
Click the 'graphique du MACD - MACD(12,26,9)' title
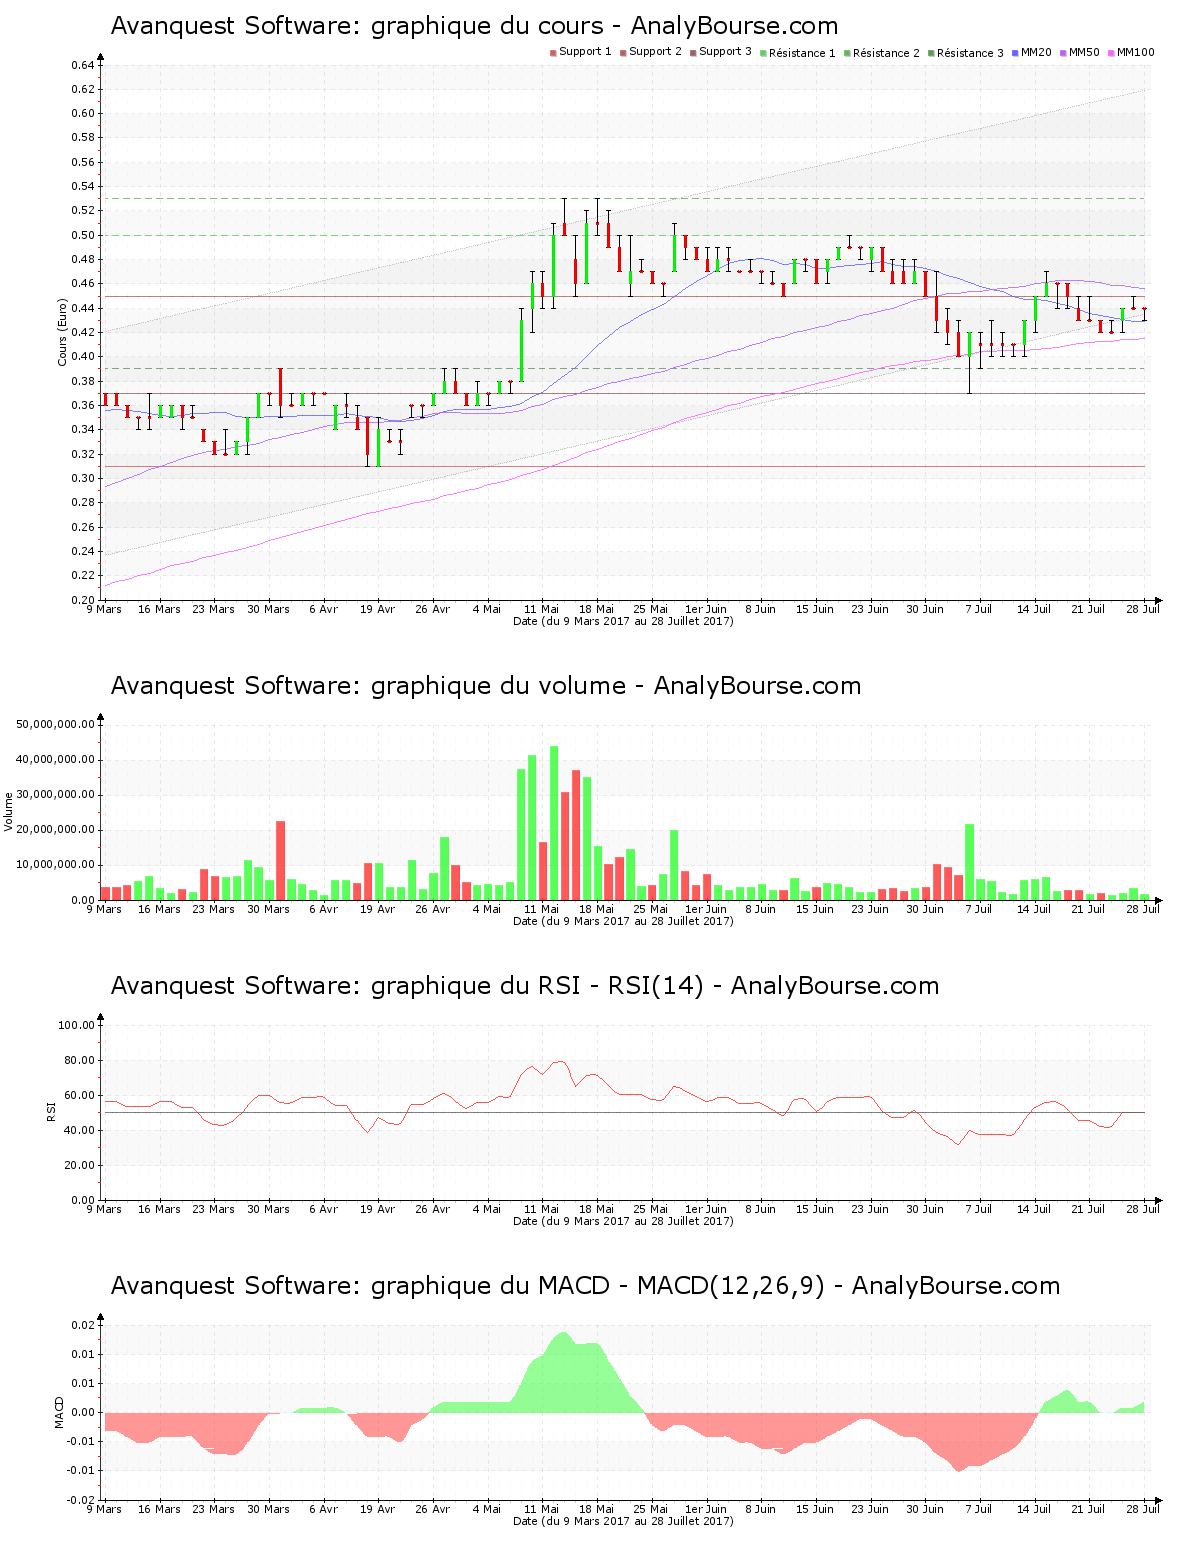(x=585, y=1286)
